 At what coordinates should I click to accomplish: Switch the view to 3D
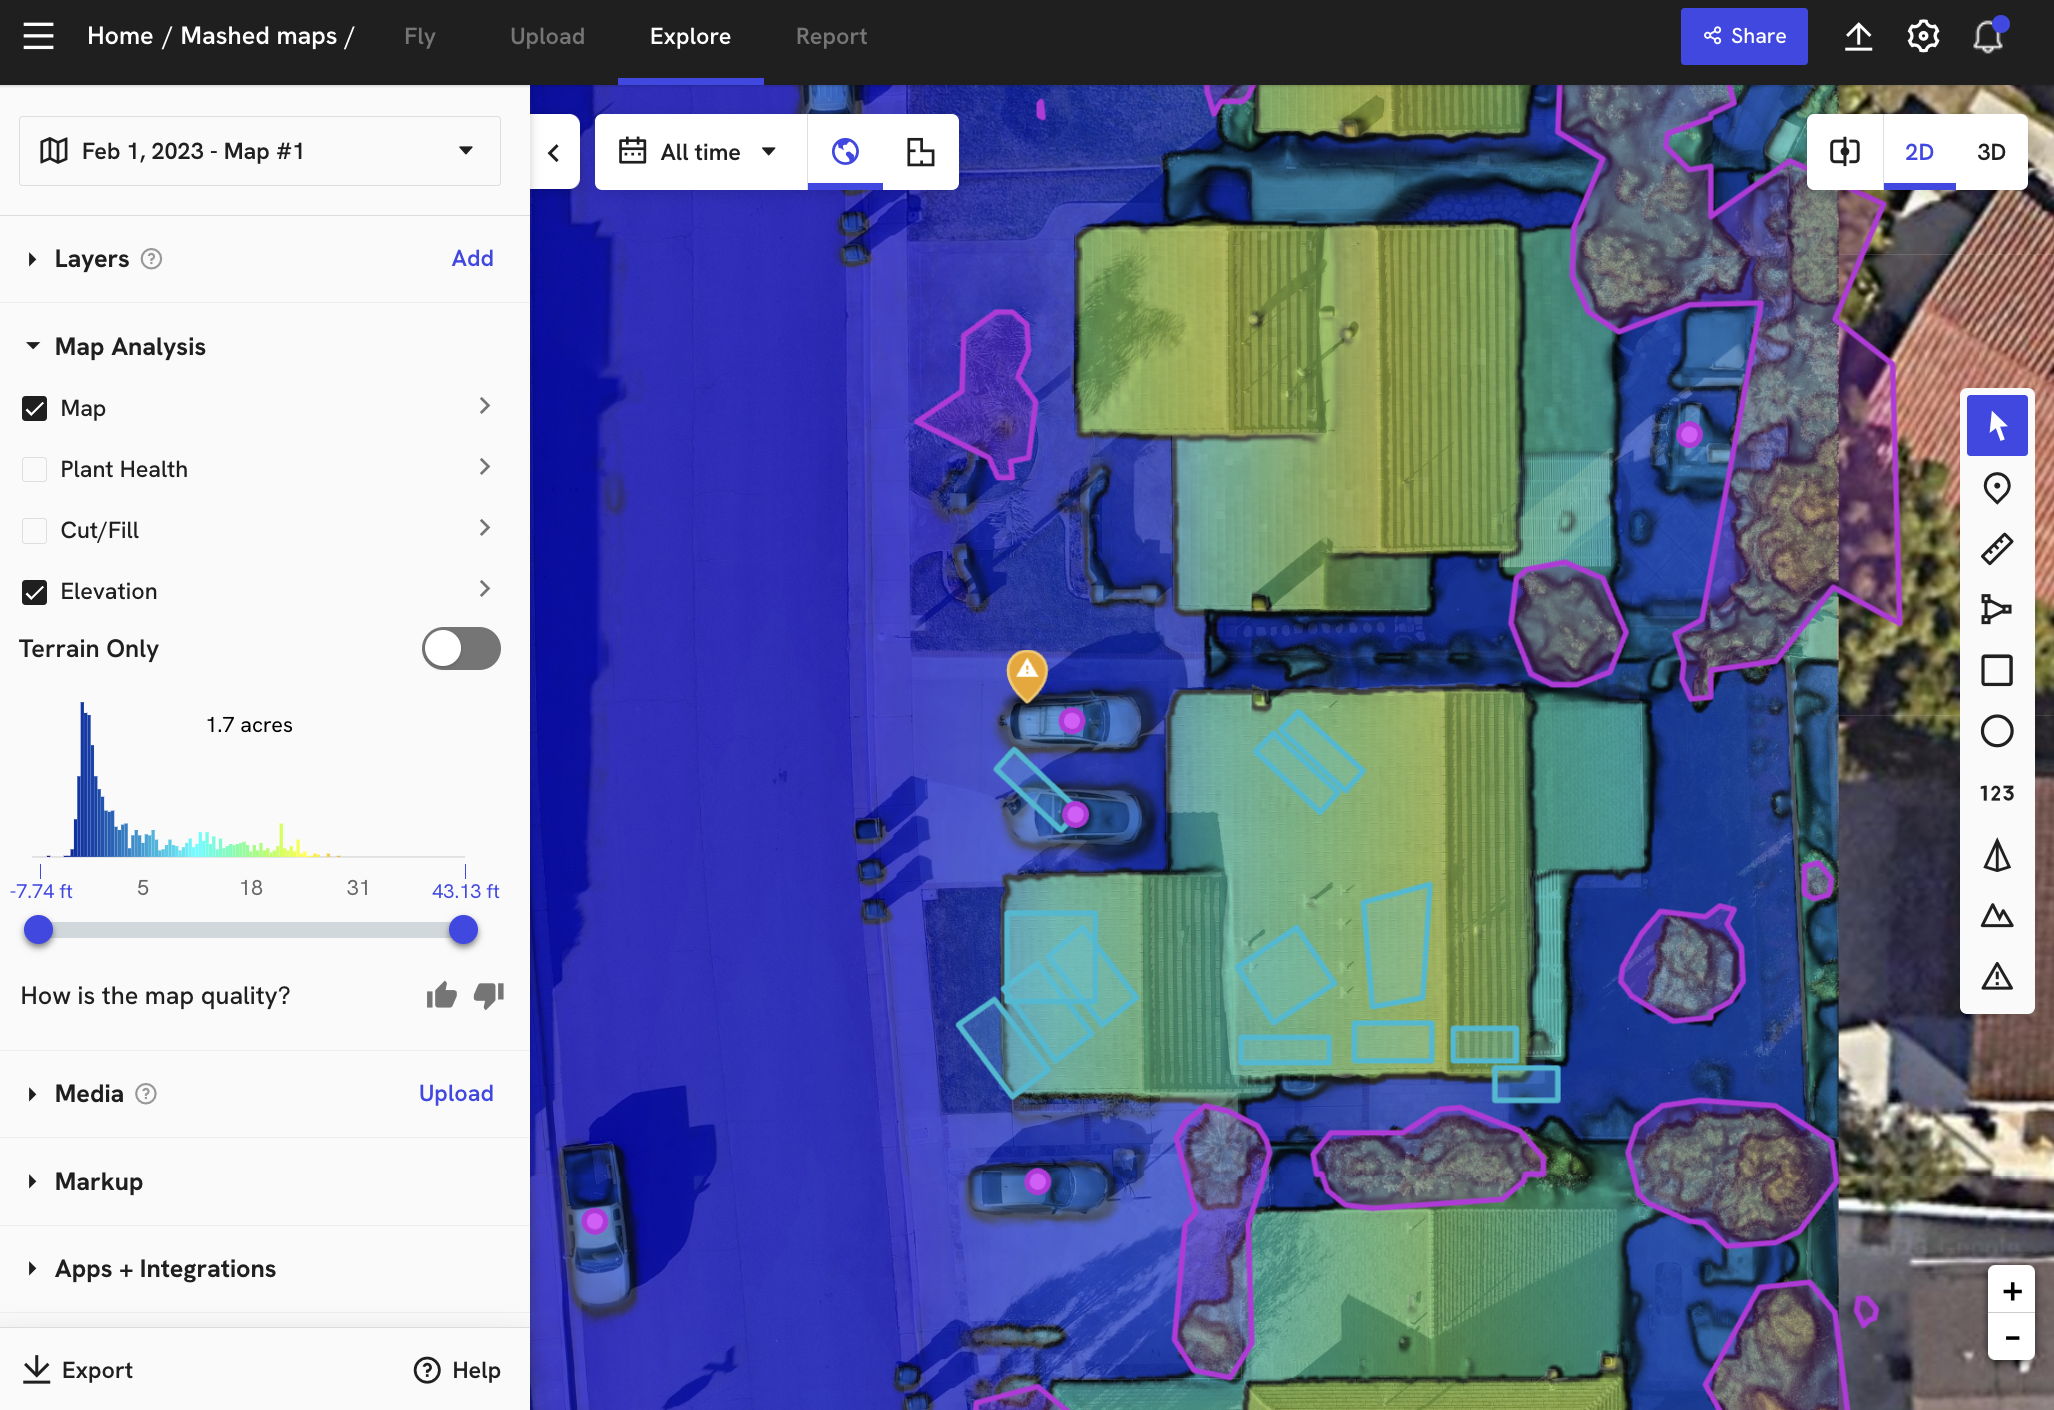point(1990,152)
